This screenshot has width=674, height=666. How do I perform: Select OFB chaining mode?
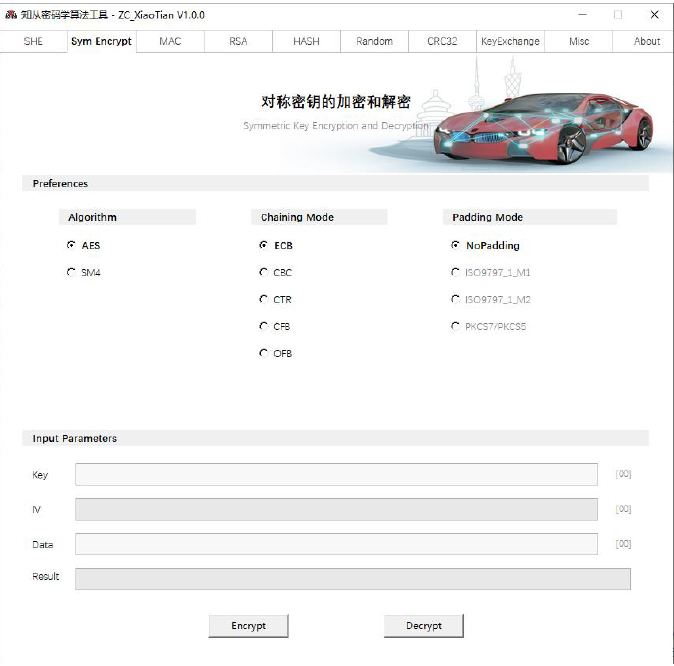pos(264,353)
